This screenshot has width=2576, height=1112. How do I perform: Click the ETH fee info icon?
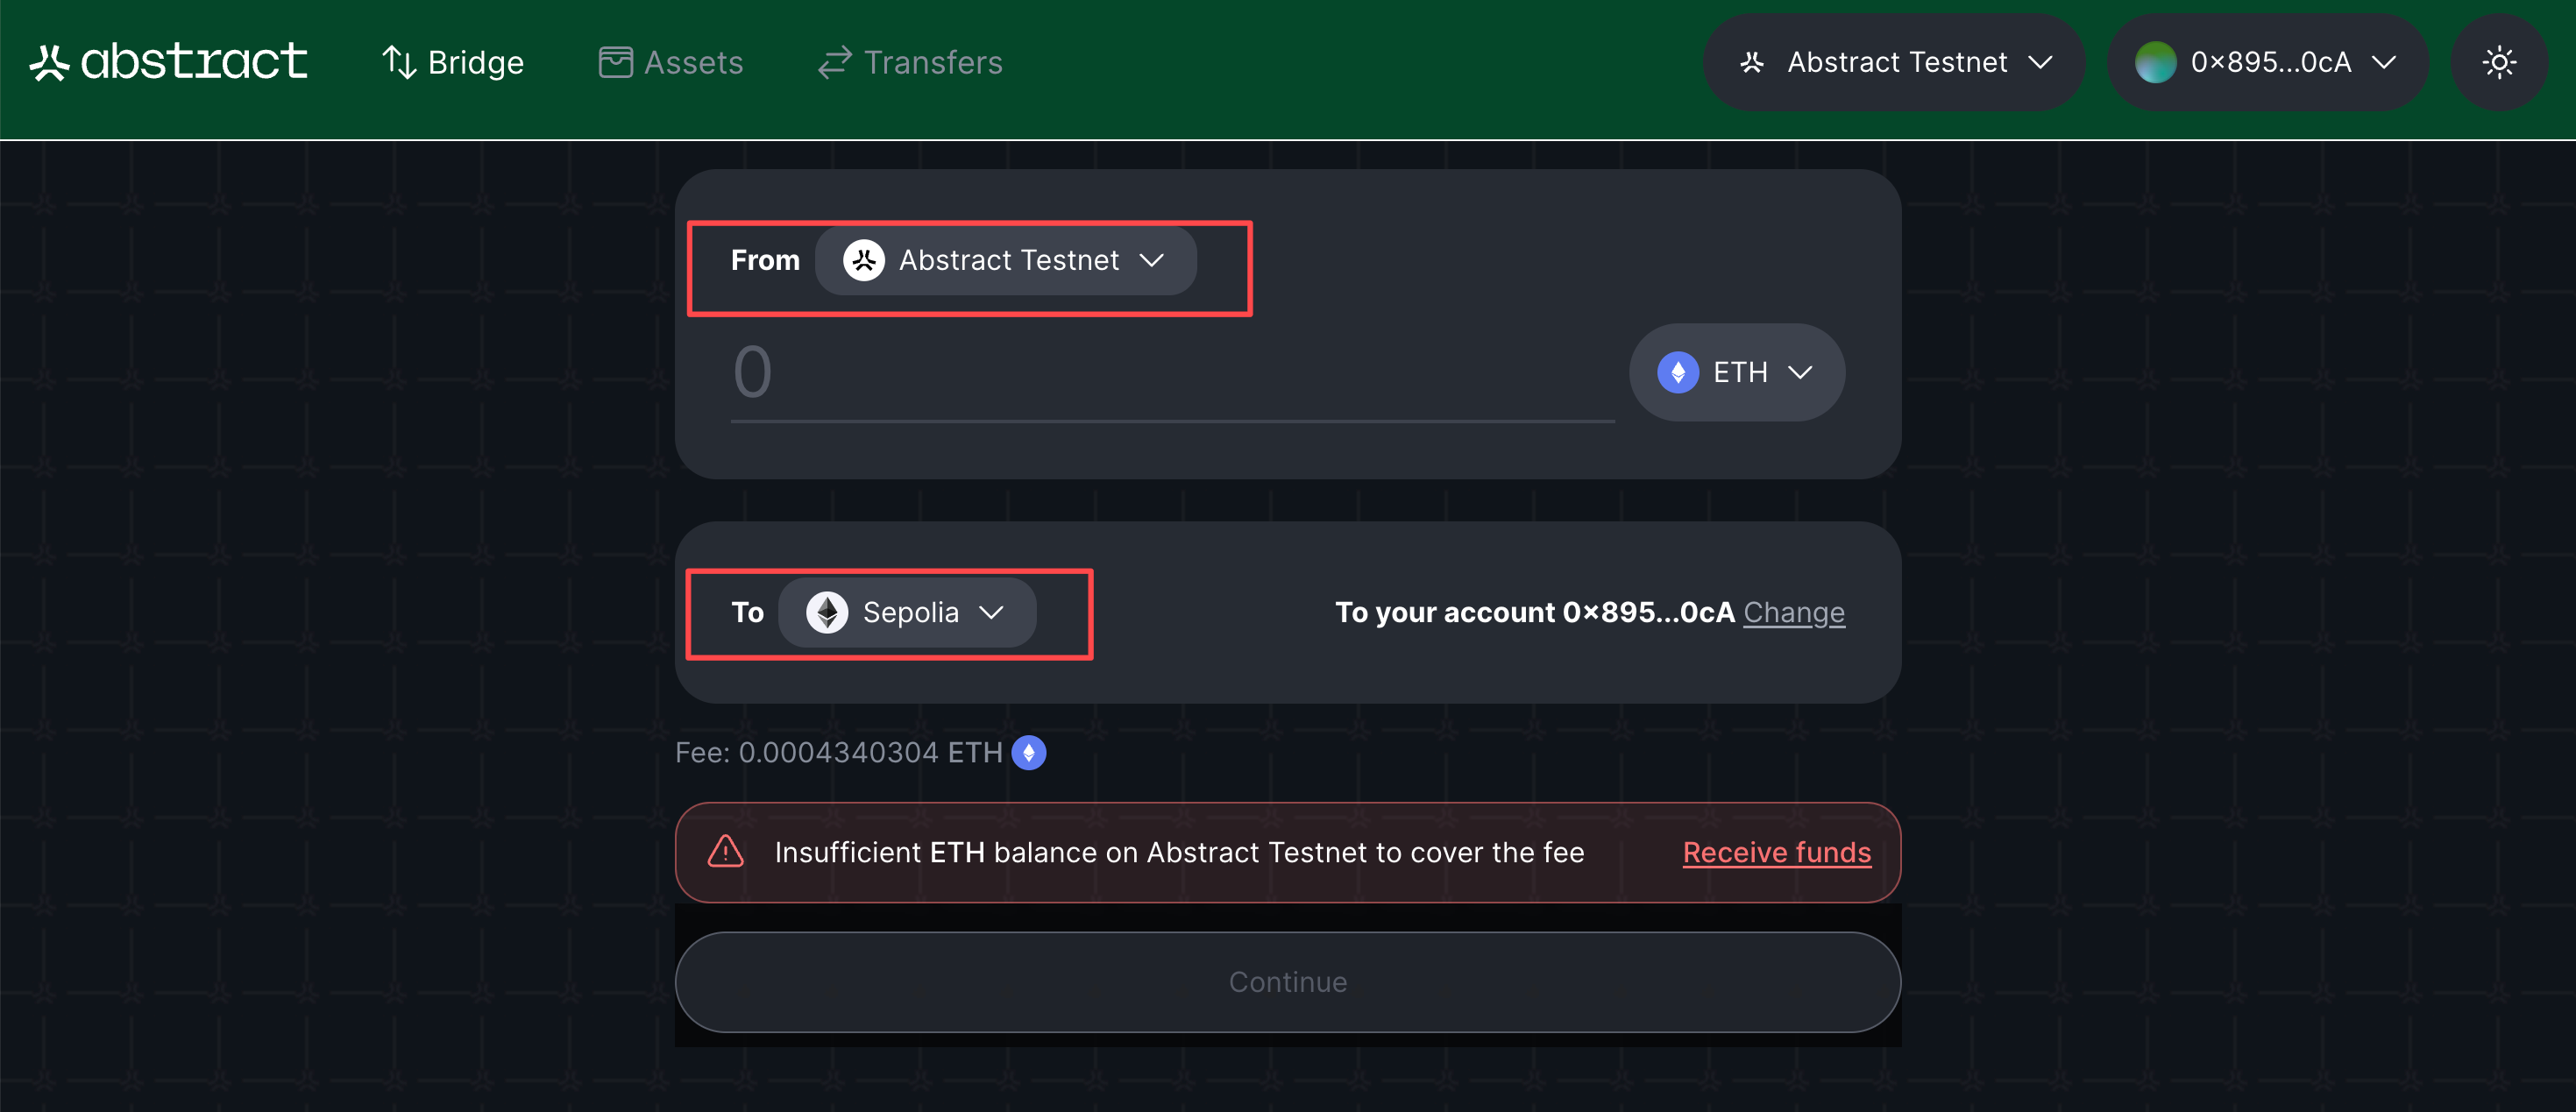[1029, 753]
